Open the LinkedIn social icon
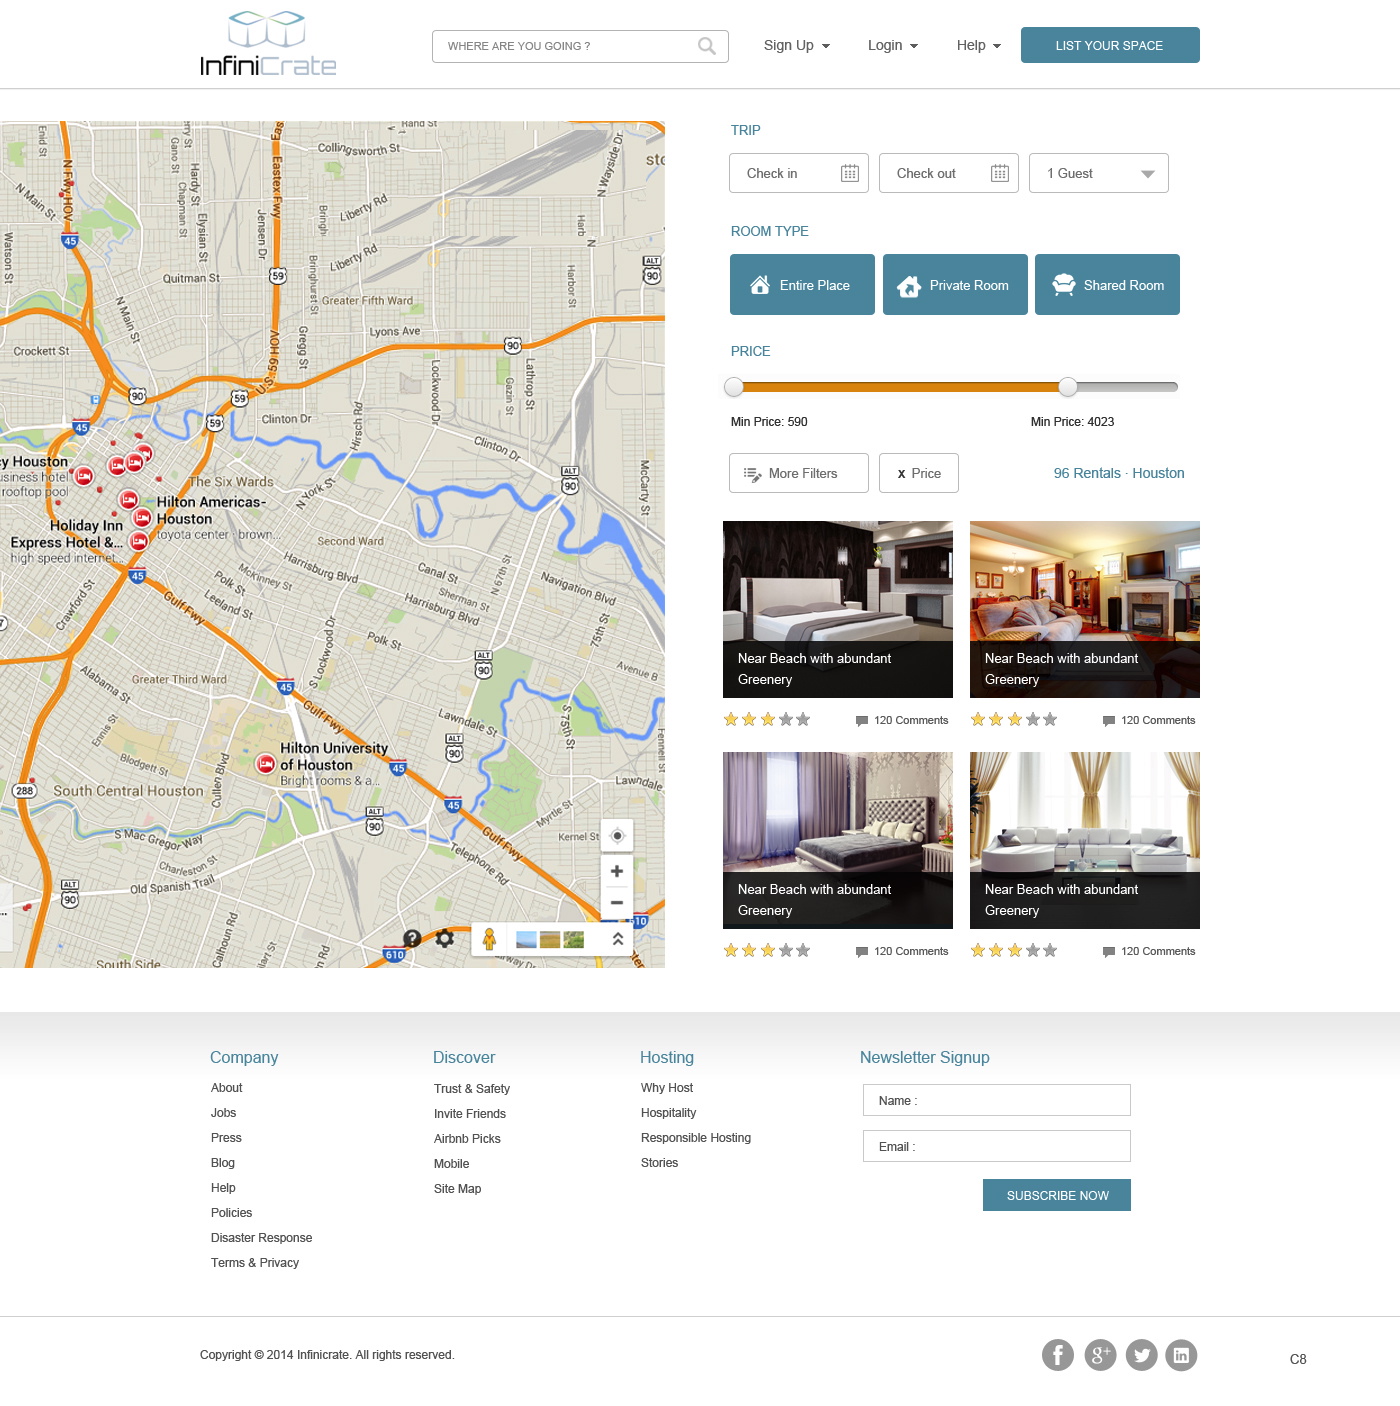 click(1181, 1355)
